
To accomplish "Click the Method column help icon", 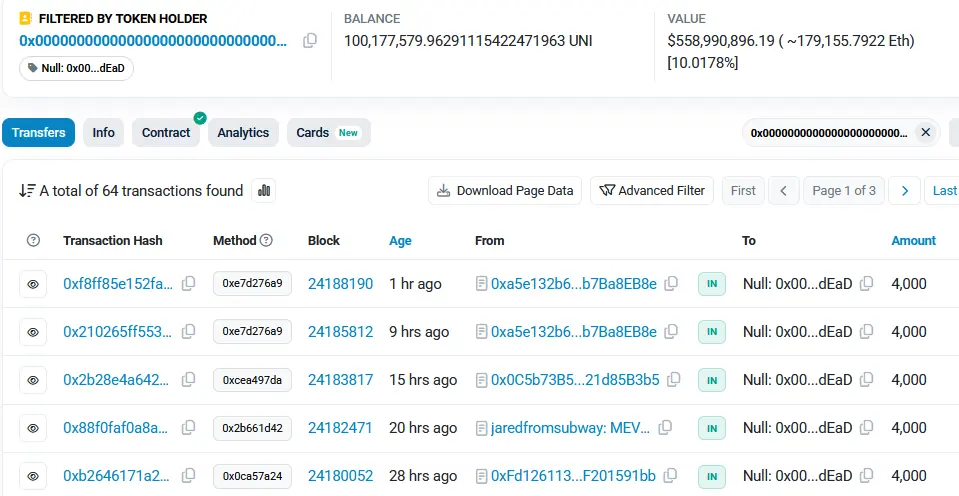I will click(x=266, y=240).
